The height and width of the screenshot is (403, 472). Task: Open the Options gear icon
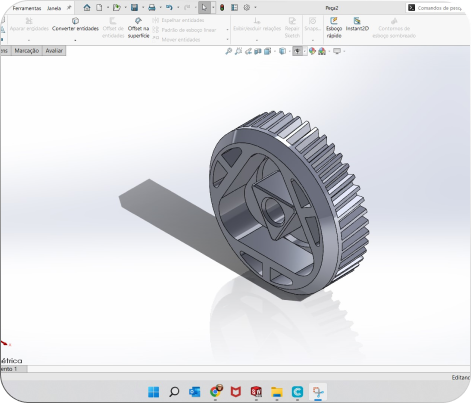pyautogui.click(x=247, y=7)
